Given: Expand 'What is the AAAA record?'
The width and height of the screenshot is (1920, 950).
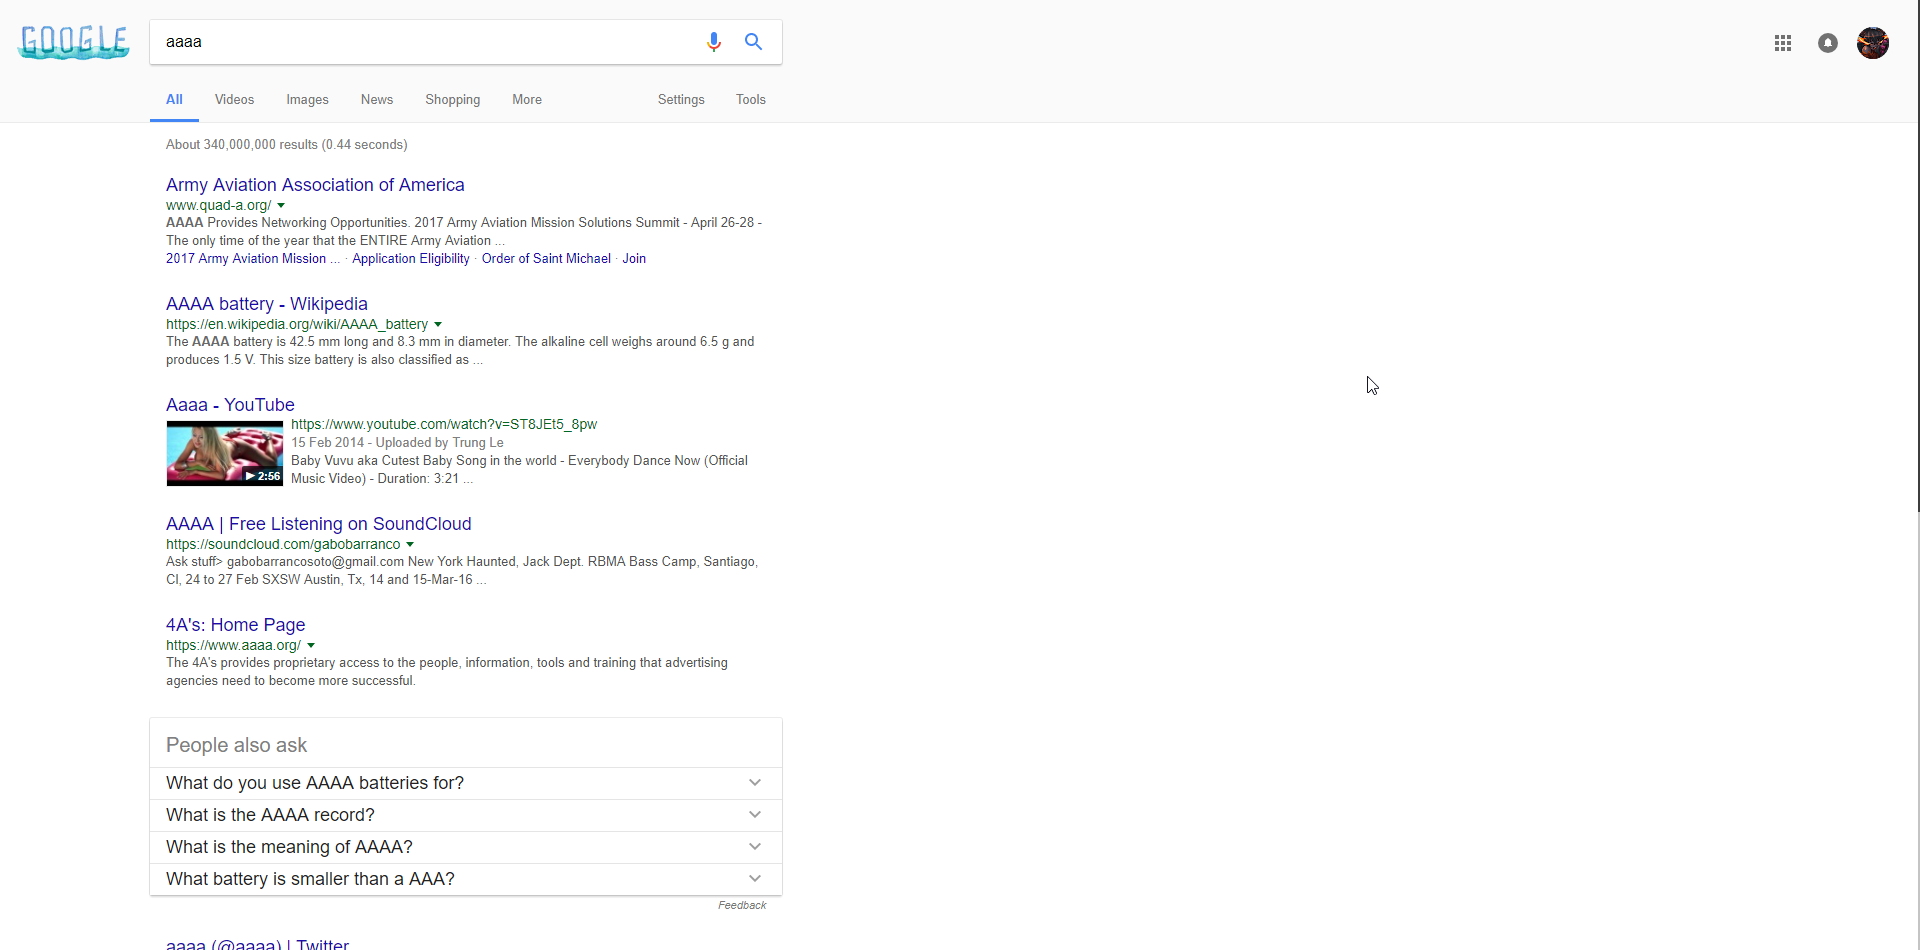Looking at the screenshot, I should click(466, 815).
